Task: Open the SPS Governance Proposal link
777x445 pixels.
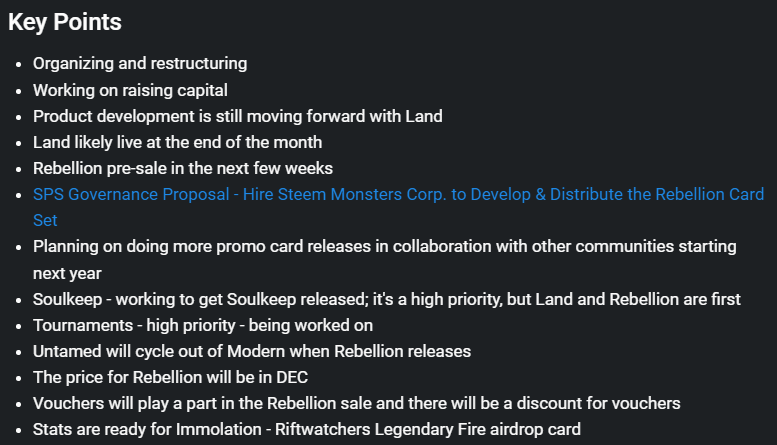Action: (398, 194)
